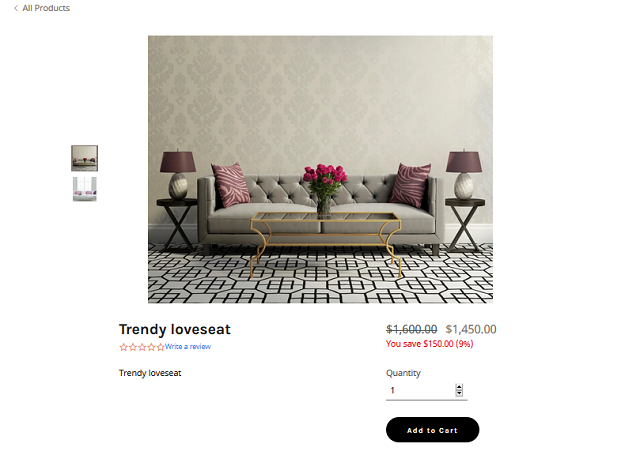640x470 pixels.
Task: Rate one star for the product
Action: pos(123,347)
